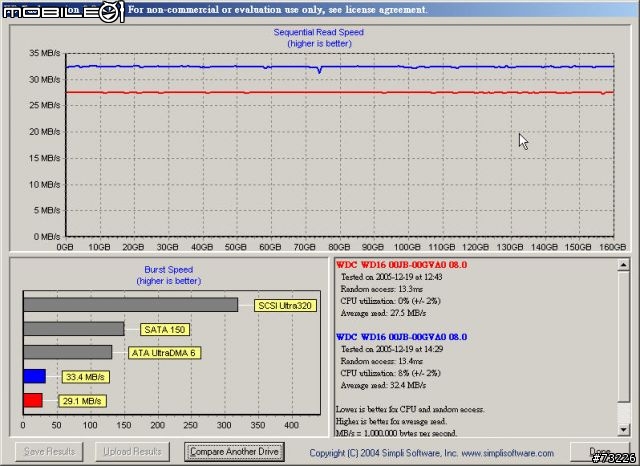Click the gray ATA UltraDMA 6 bar

68,352
